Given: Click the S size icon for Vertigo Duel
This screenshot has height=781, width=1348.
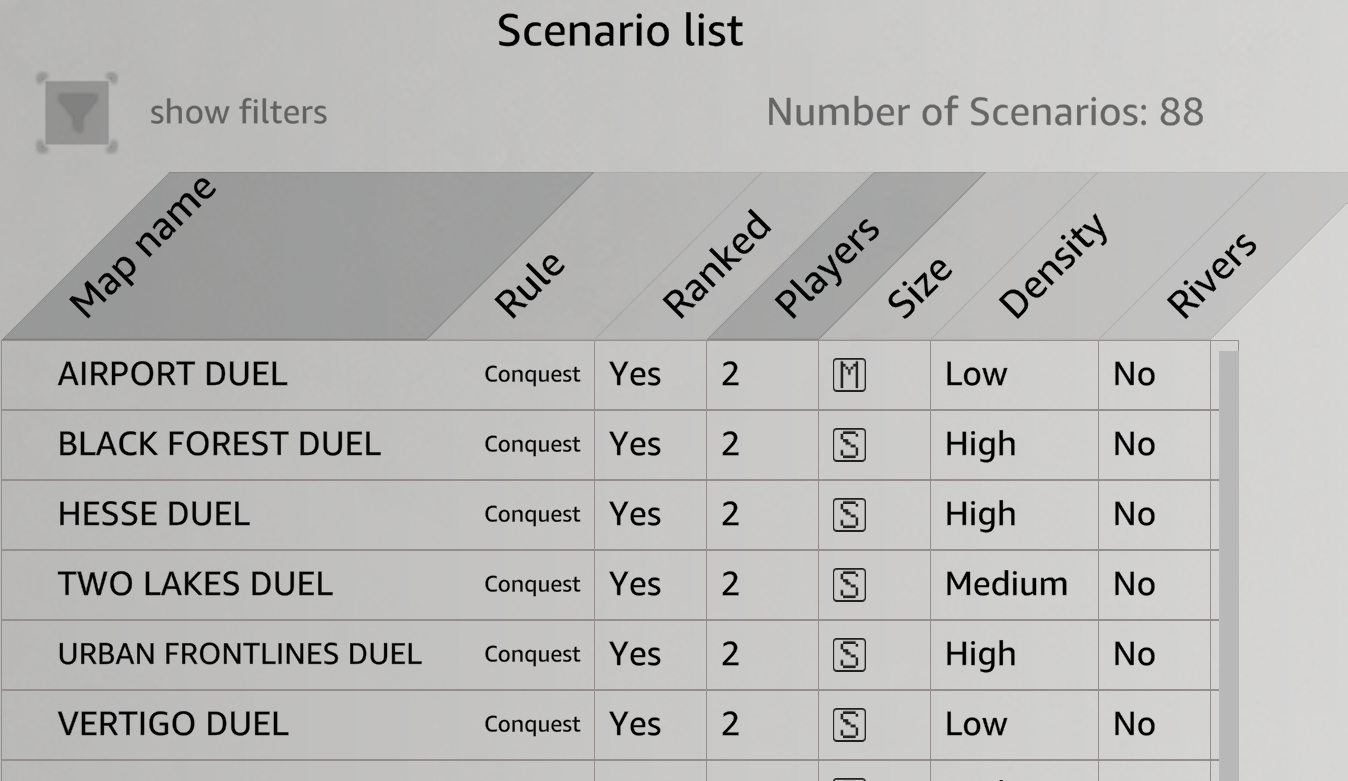Looking at the screenshot, I should (849, 725).
